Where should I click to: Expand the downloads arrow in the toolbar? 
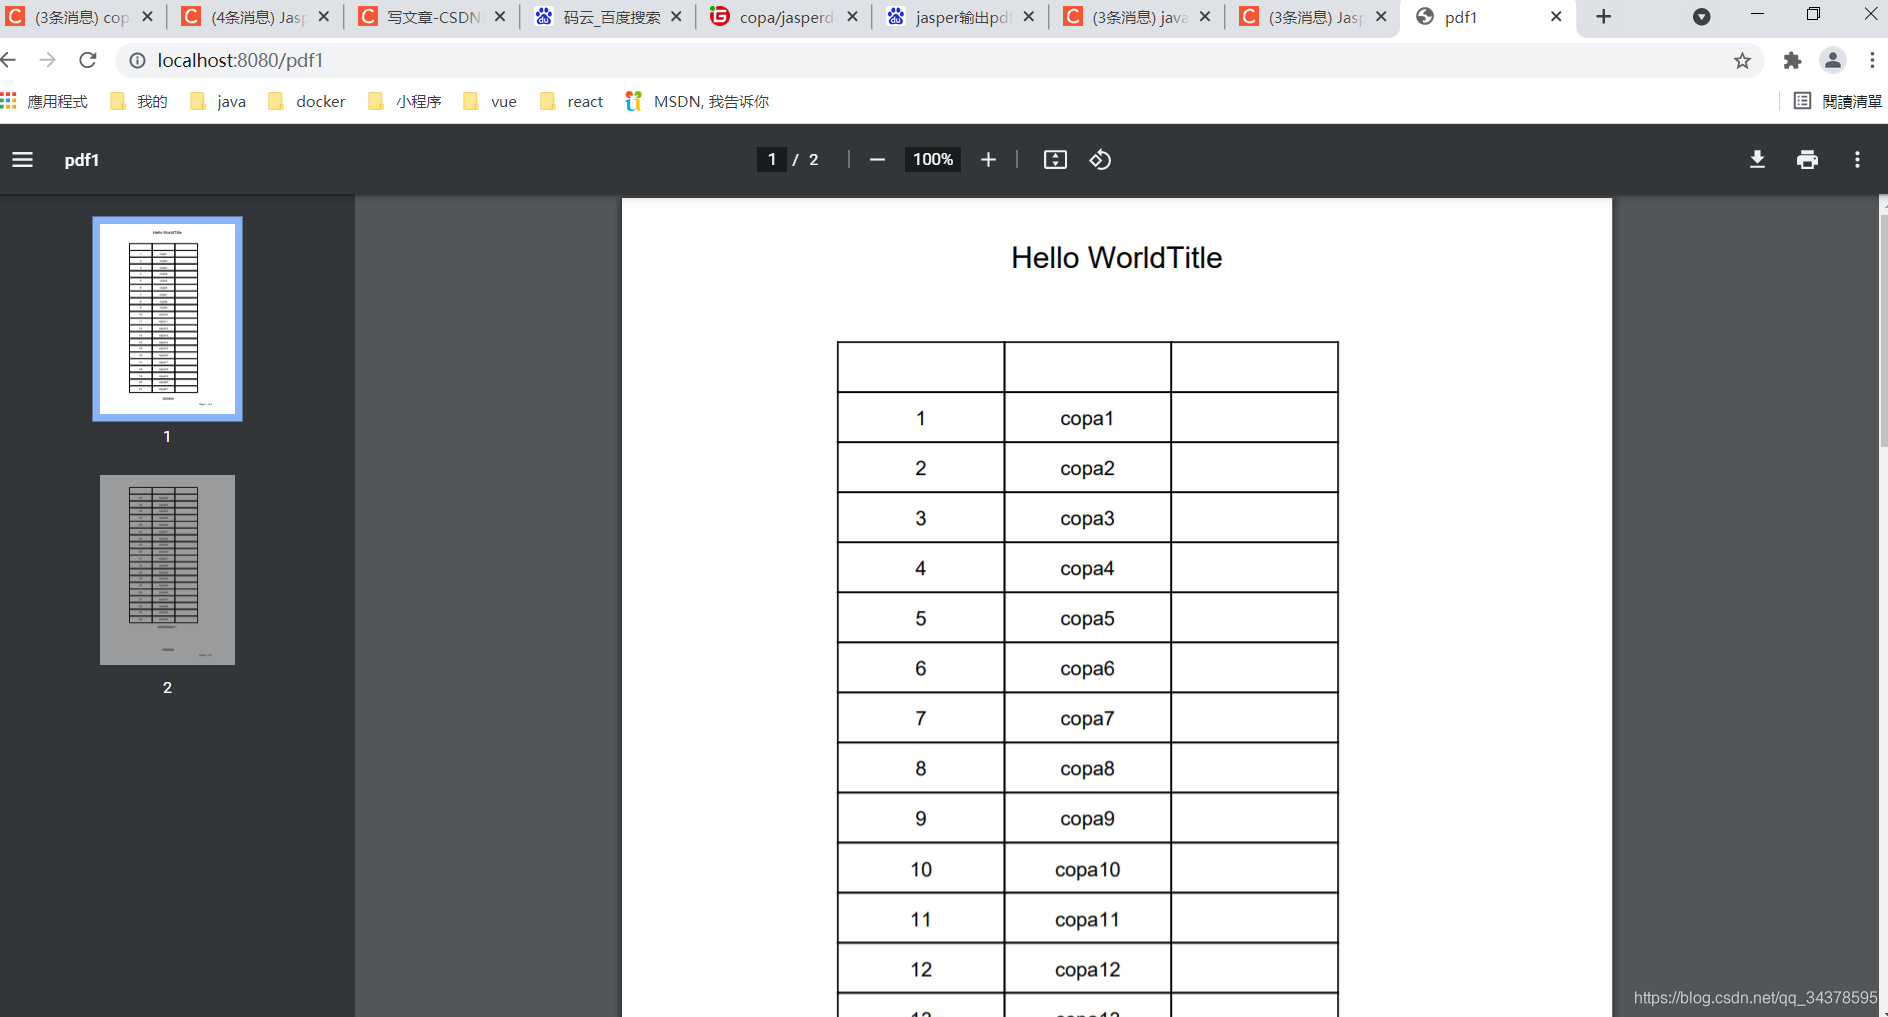(1703, 17)
